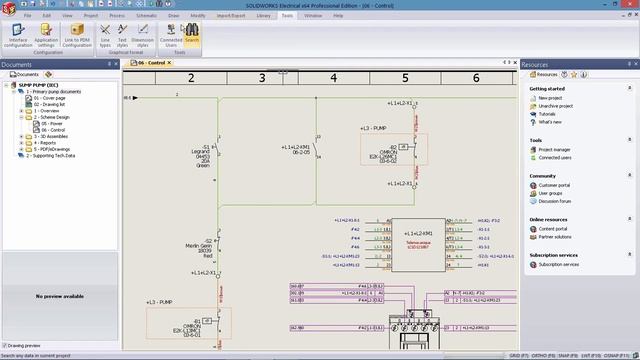Collapse the 2 - Scheme Design folder
This screenshot has height=360, width=640.
pyautogui.click(x=21, y=117)
